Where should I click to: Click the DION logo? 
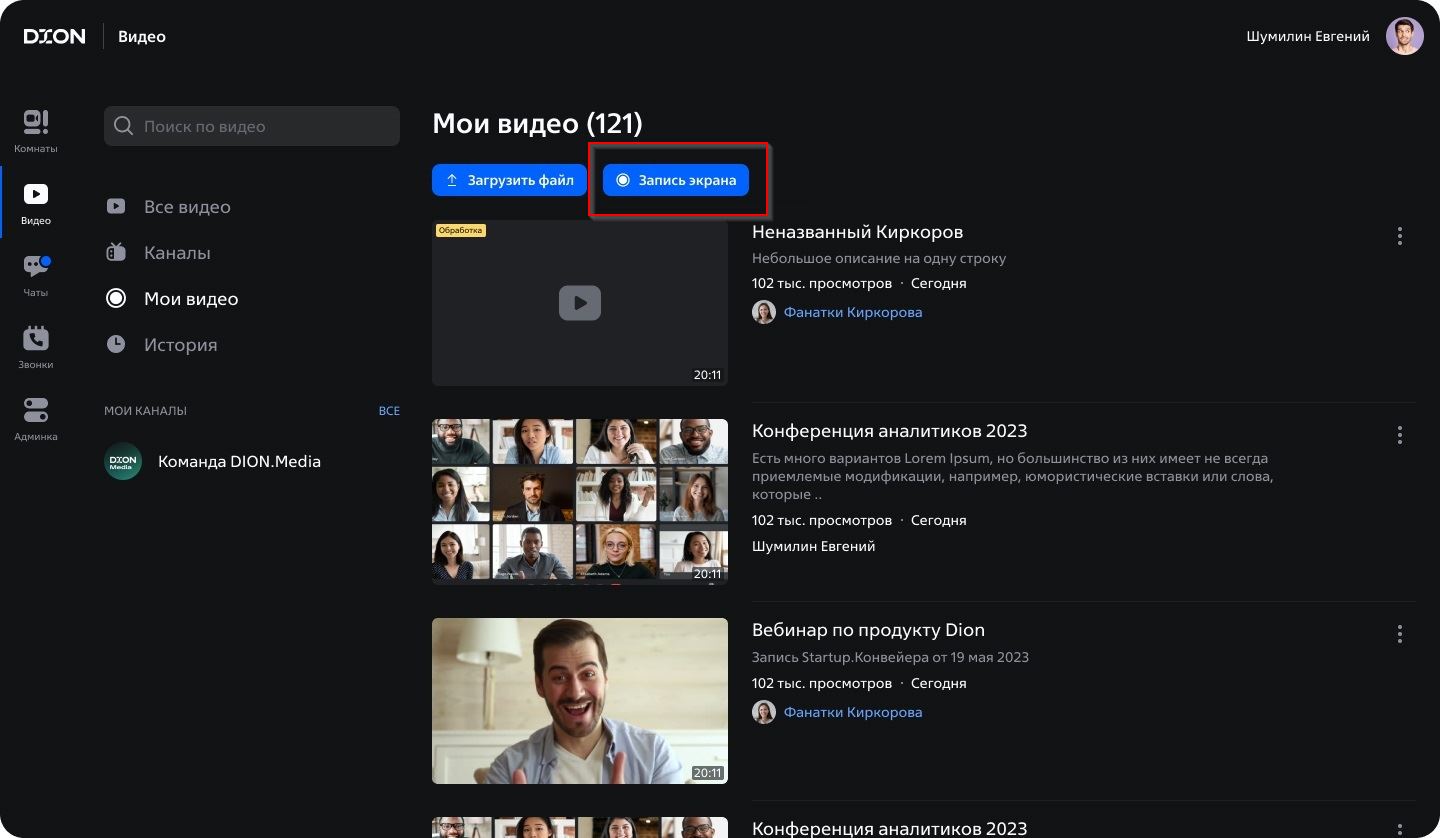(55, 37)
